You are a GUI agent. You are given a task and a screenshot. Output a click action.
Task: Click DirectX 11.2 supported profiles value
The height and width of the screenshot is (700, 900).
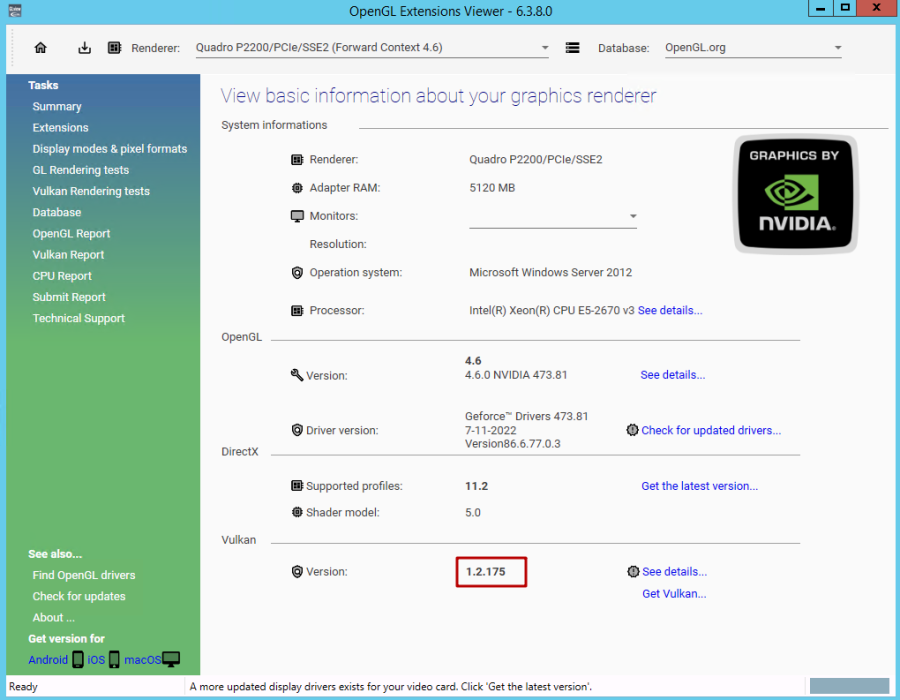(476, 487)
